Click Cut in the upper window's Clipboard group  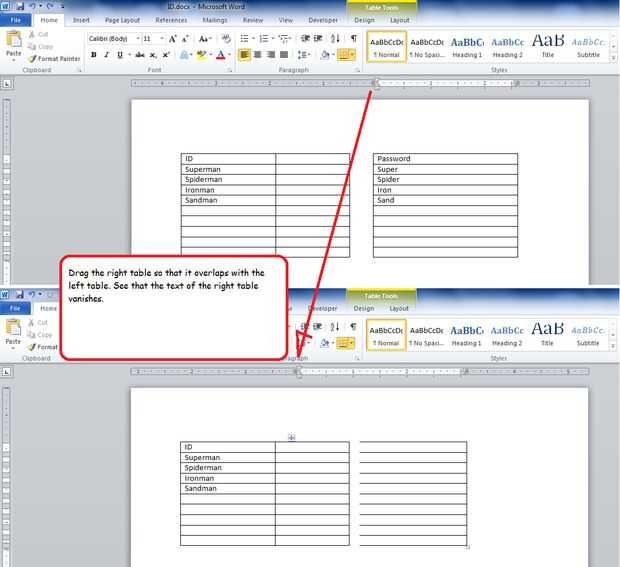tap(38, 34)
